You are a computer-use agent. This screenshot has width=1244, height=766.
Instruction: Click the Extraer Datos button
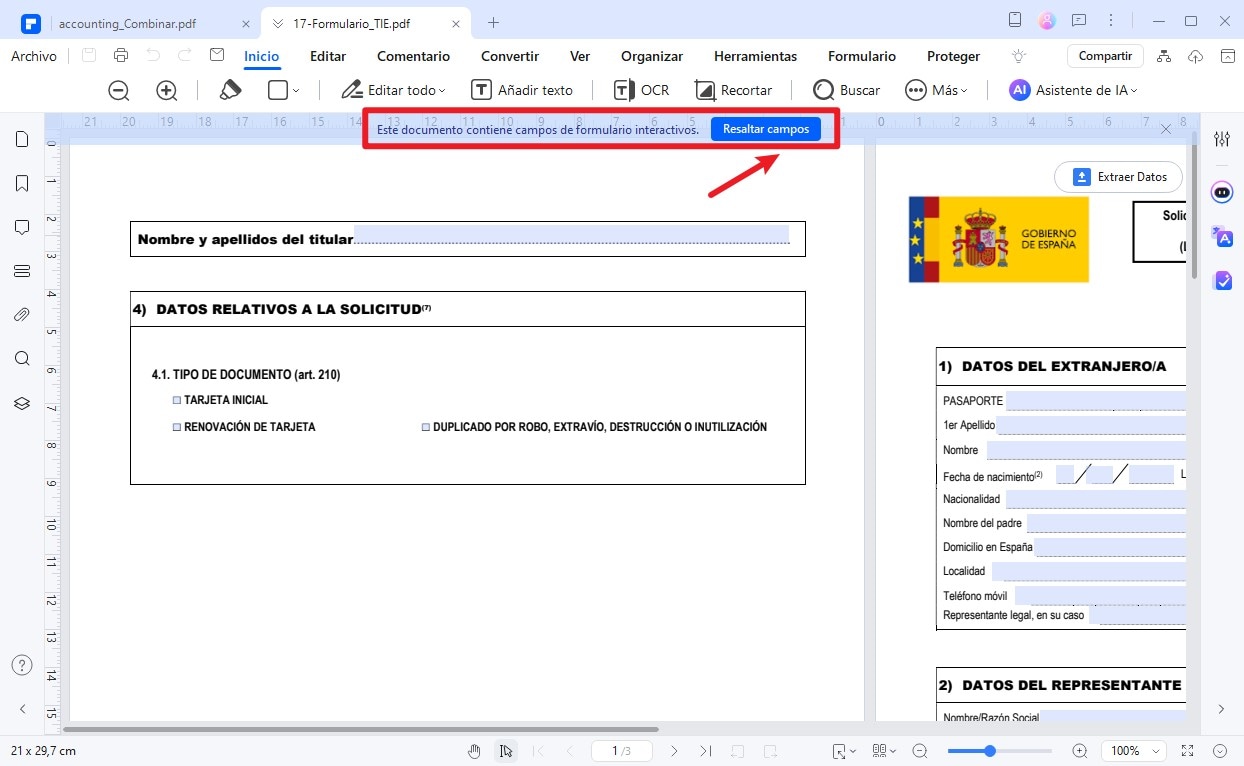click(x=1119, y=177)
